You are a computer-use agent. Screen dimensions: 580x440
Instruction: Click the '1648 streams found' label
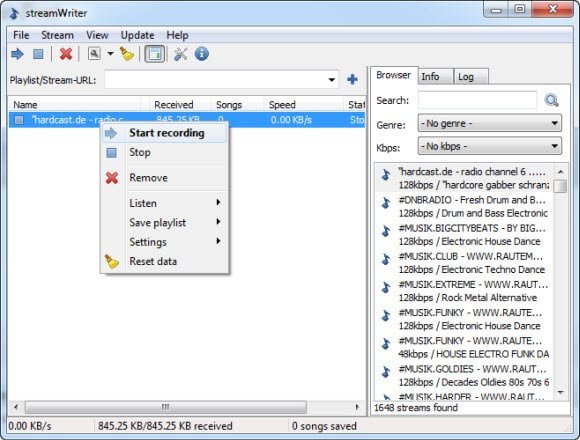pos(416,408)
